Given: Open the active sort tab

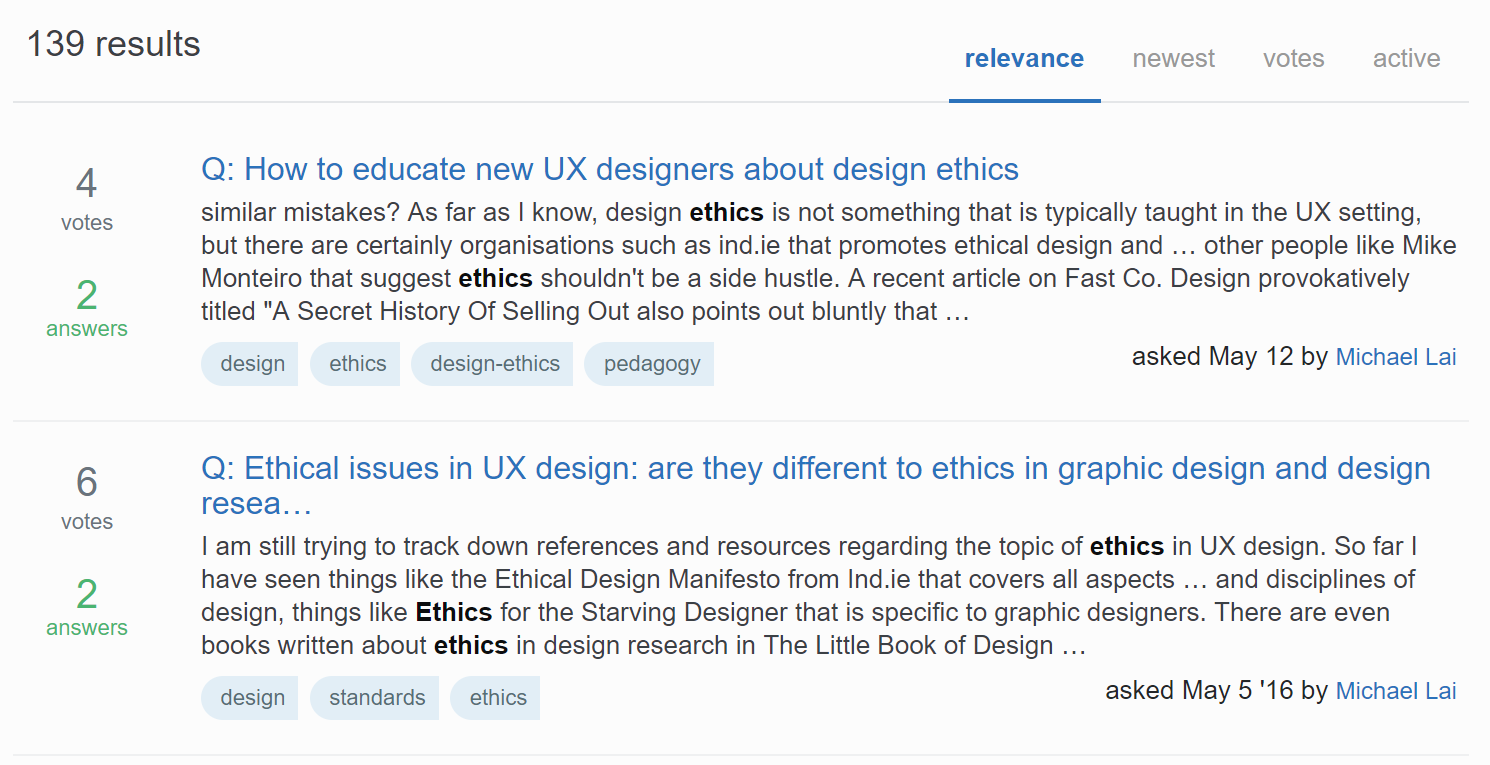Looking at the screenshot, I should pyautogui.click(x=1406, y=59).
